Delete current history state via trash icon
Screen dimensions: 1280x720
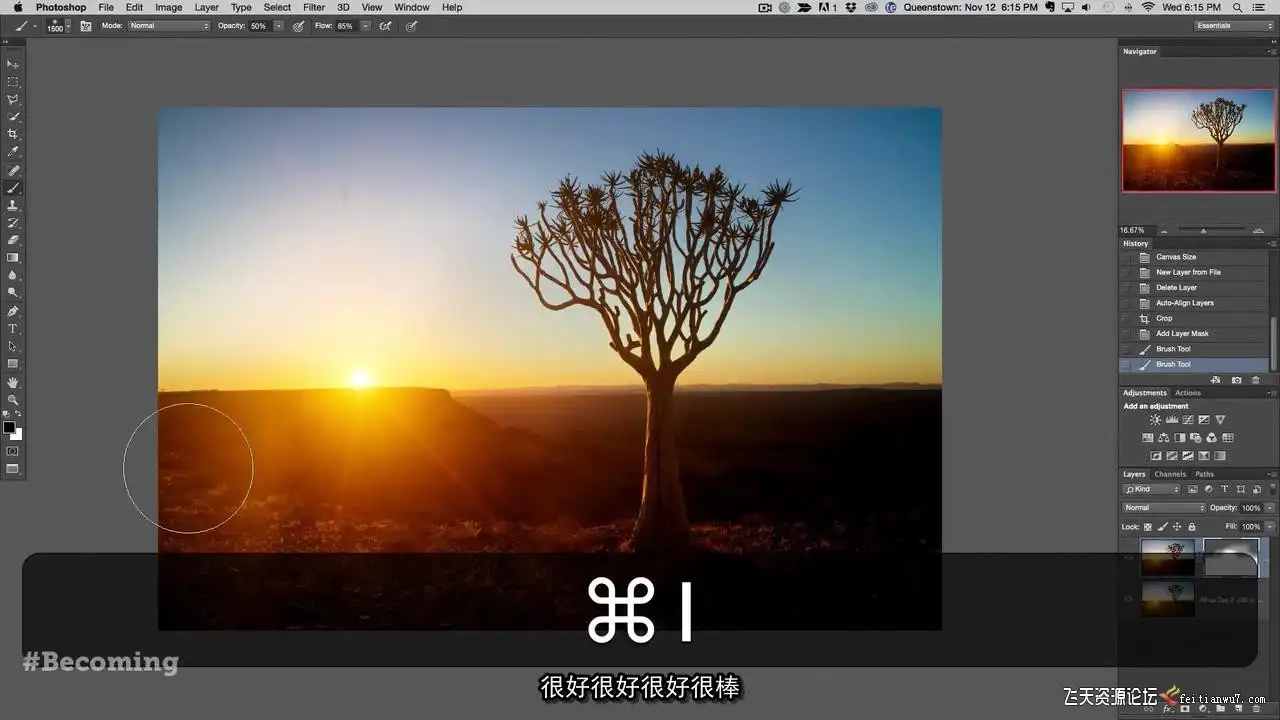click(x=1256, y=380)
